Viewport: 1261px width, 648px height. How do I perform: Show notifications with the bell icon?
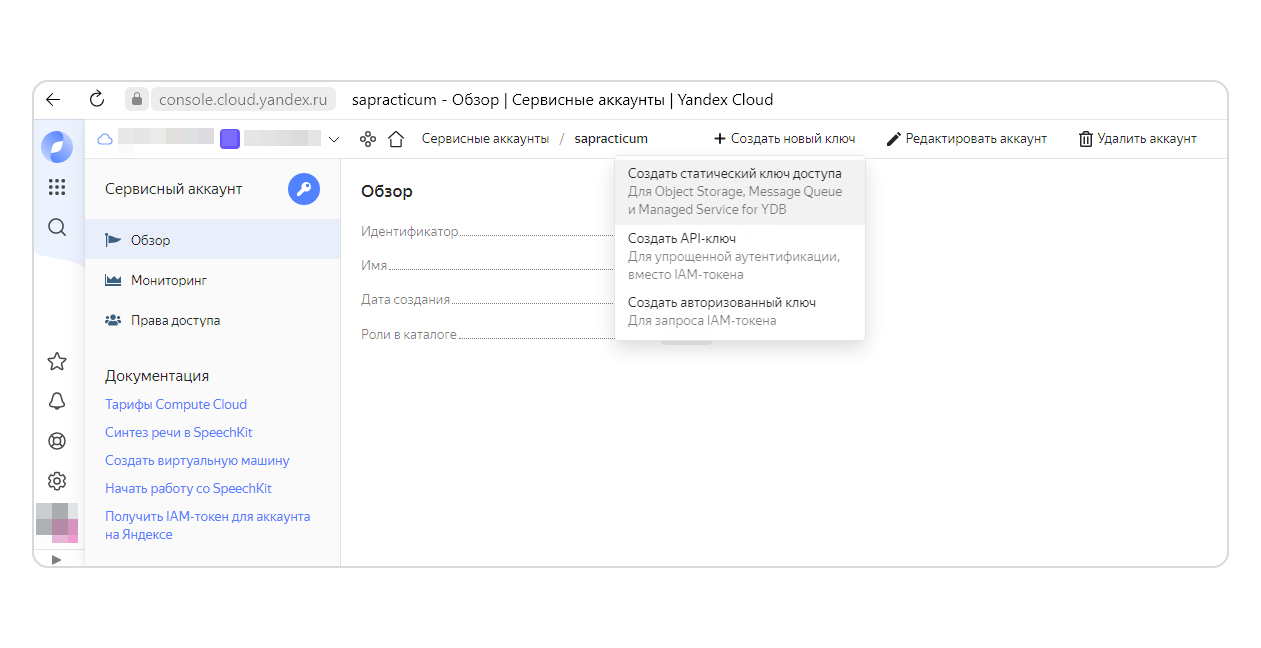(x=57, y=401)
